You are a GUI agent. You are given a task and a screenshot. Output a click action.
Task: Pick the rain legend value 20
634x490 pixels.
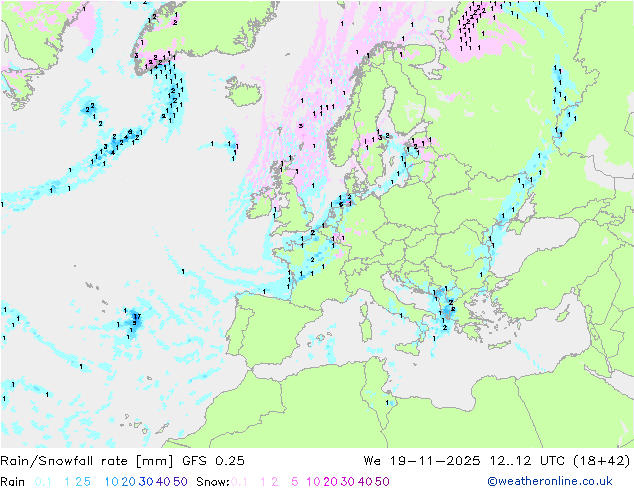(129, 482)
